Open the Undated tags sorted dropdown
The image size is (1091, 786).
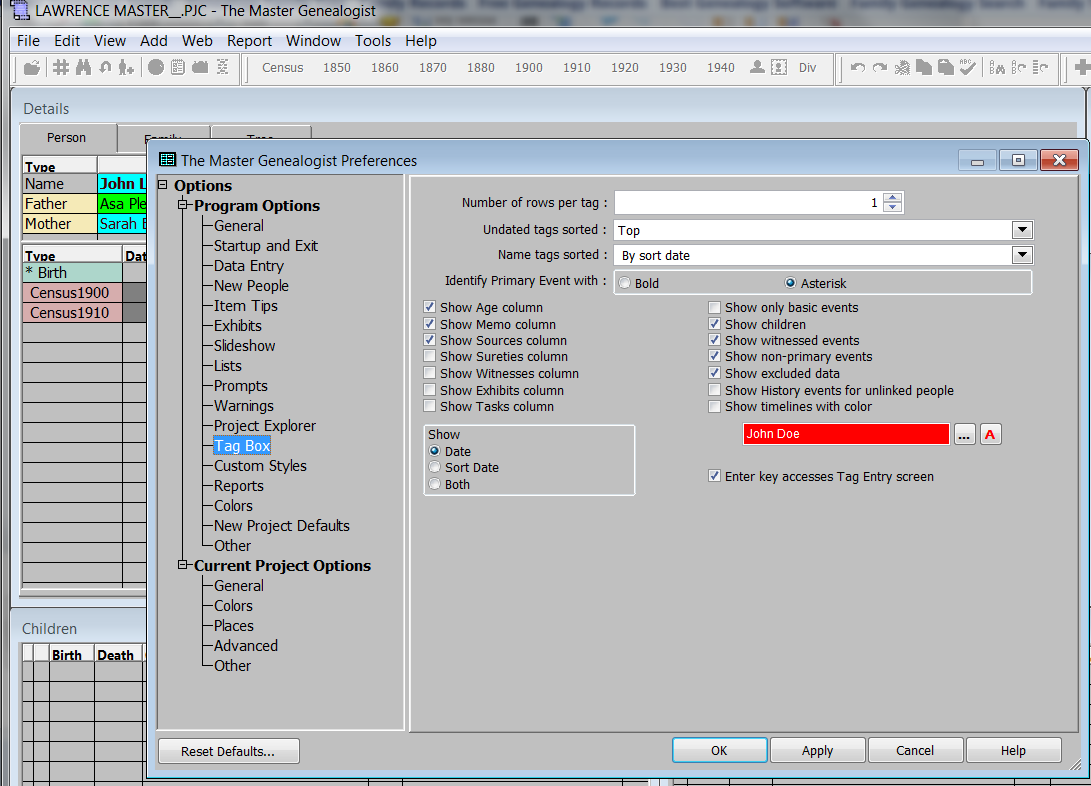pyautogui.click(x=1021, y=230)
